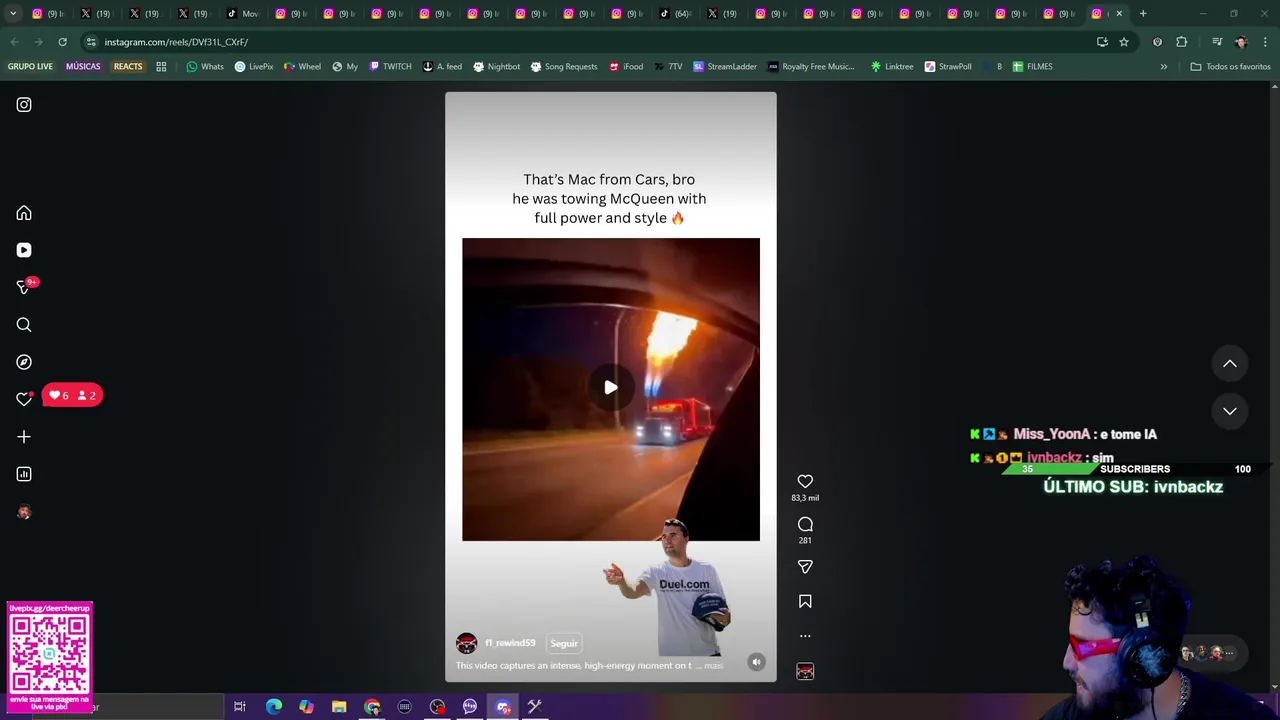Open the StrawPoll bookmark
1280x720 pixels.
click(948, 67)
